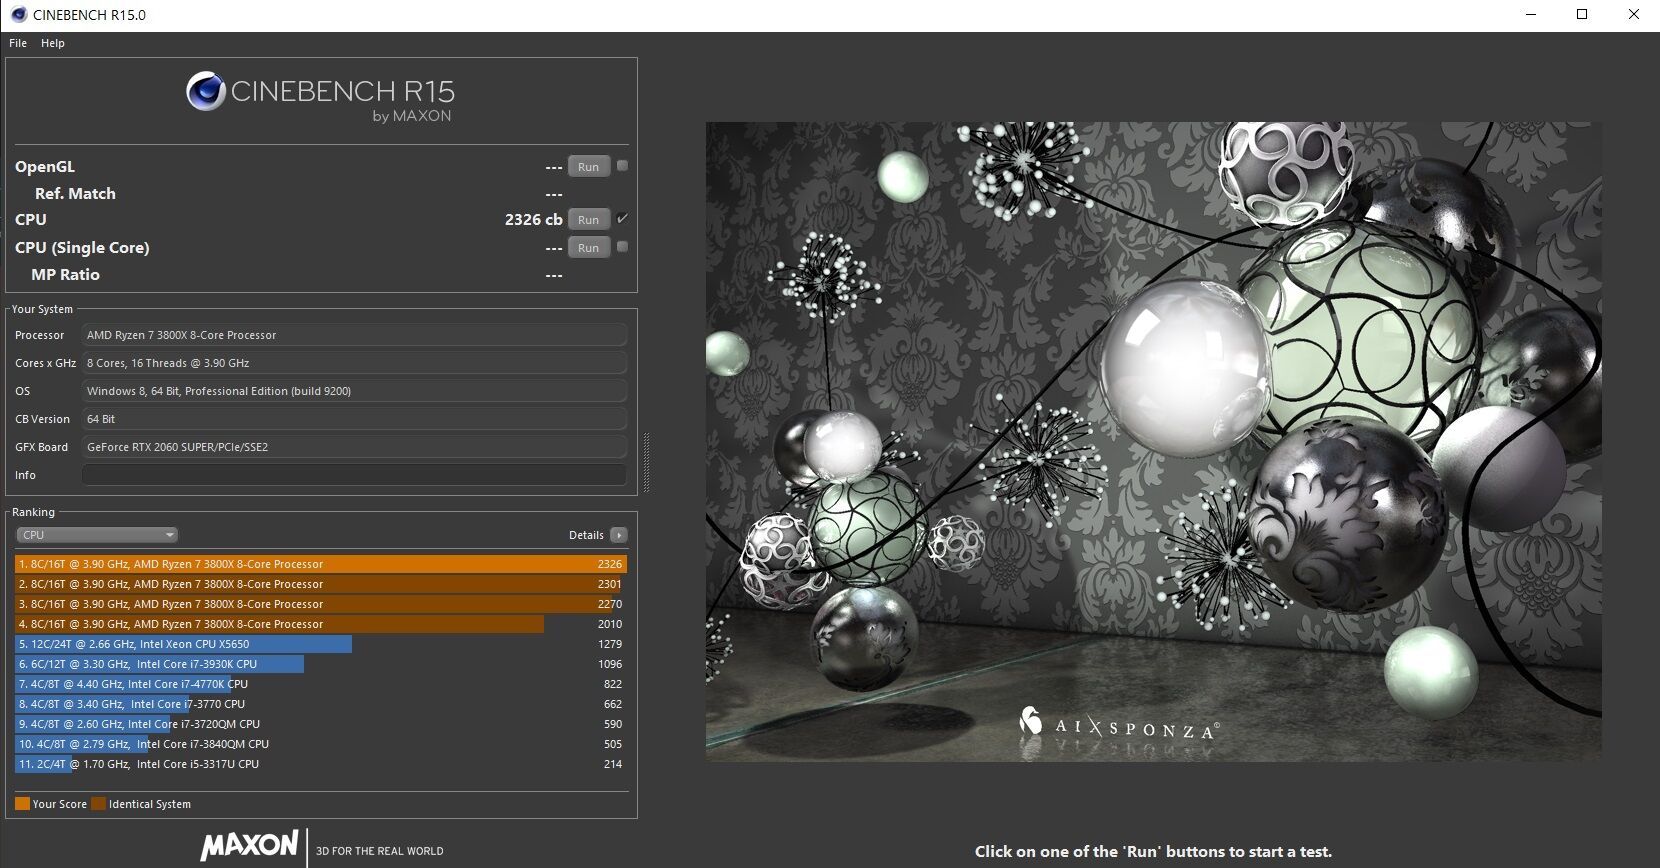Open the File menu
1660x868 pixels.
tap(18, 43)
